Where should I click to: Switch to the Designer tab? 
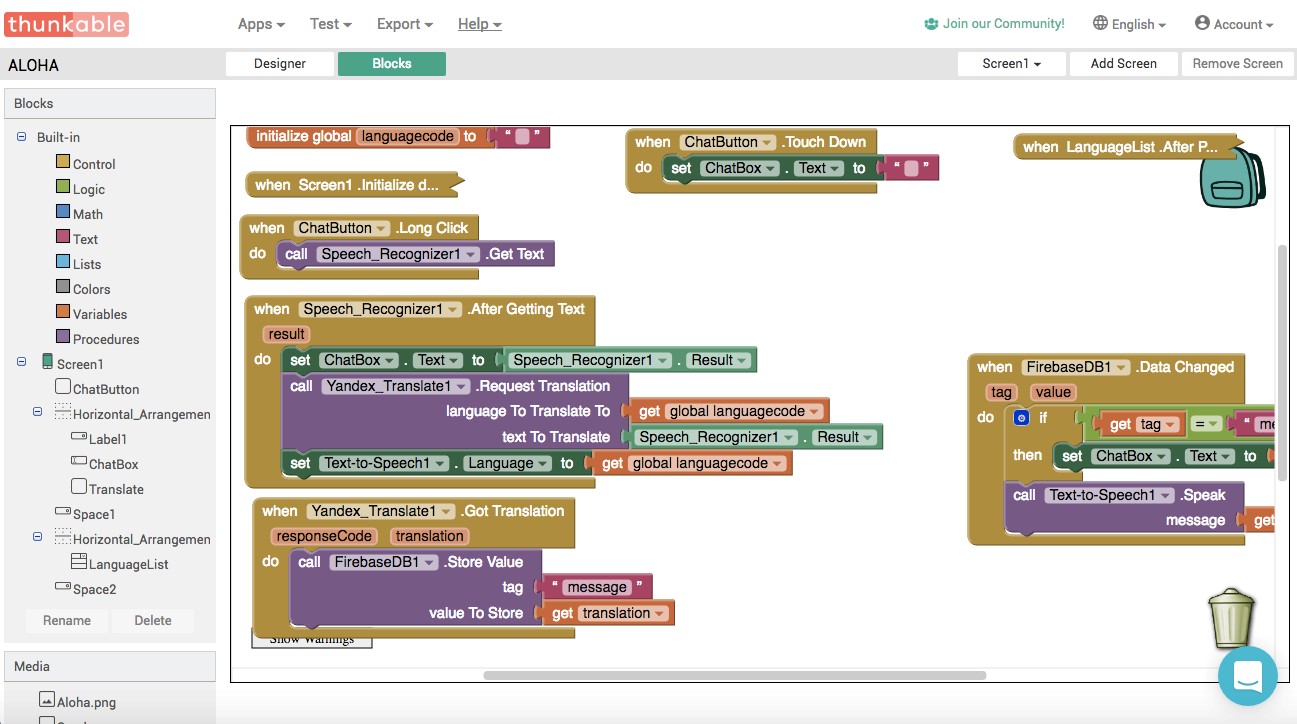click(280, 63)
